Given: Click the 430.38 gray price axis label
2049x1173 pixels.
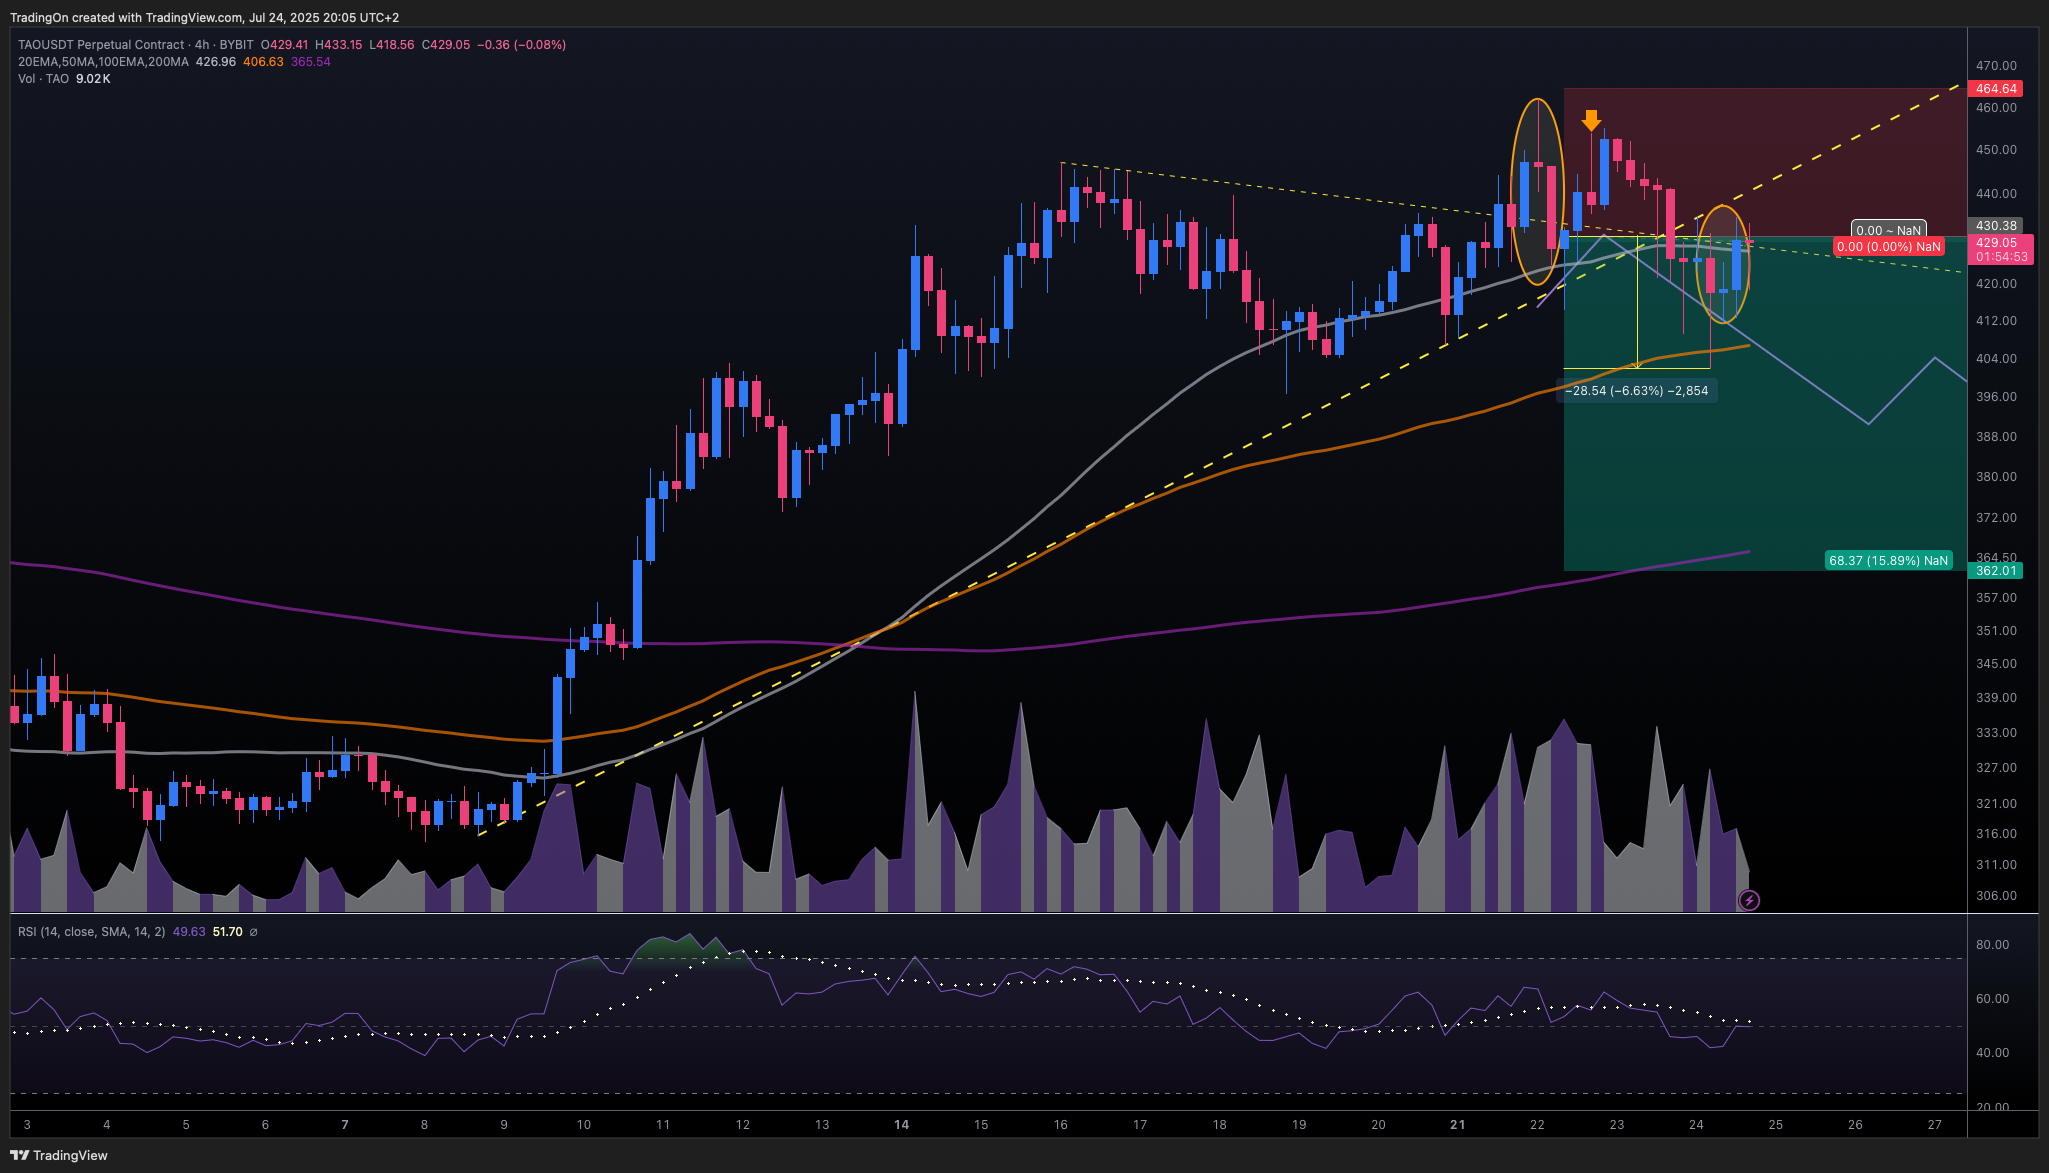Looking at the screenshot, I should [1996, 226].
